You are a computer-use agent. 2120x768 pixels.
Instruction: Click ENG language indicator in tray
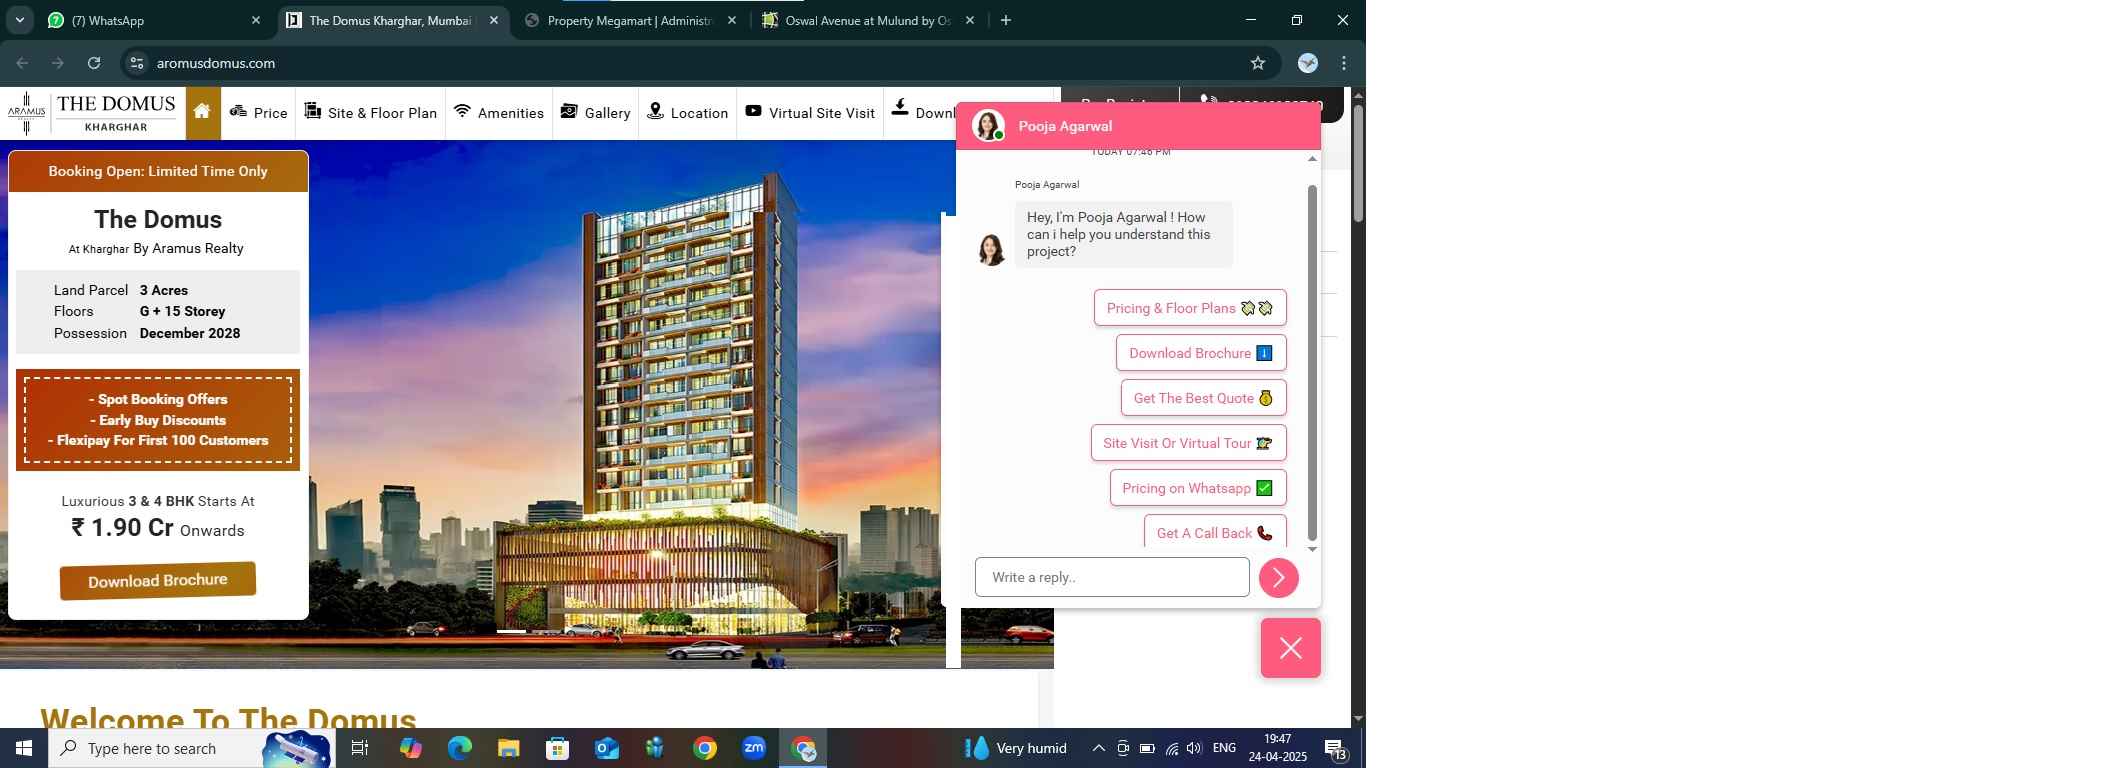[x=1224, y=748]
